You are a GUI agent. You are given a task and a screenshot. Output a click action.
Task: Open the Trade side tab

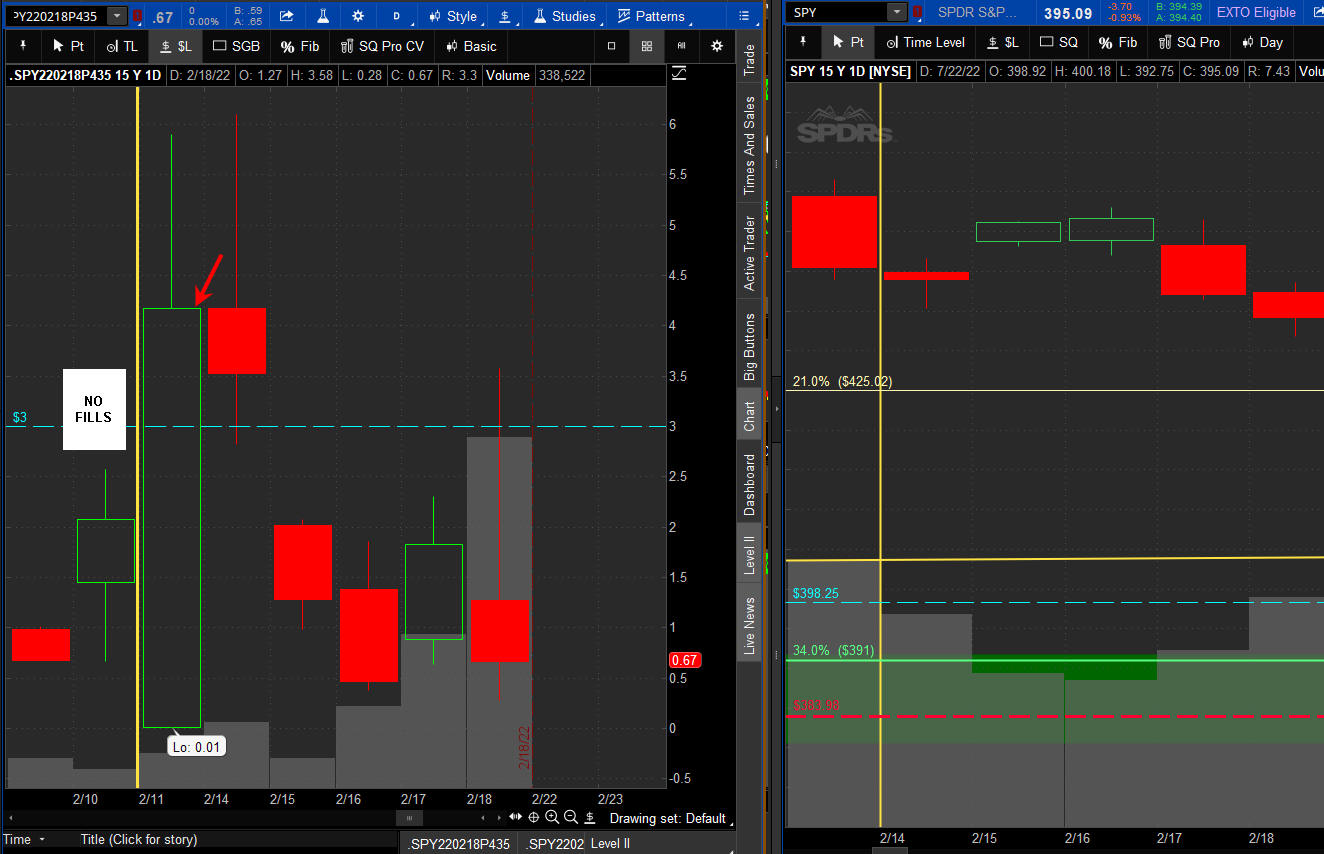pyautogui.click(x=749, y=60)
